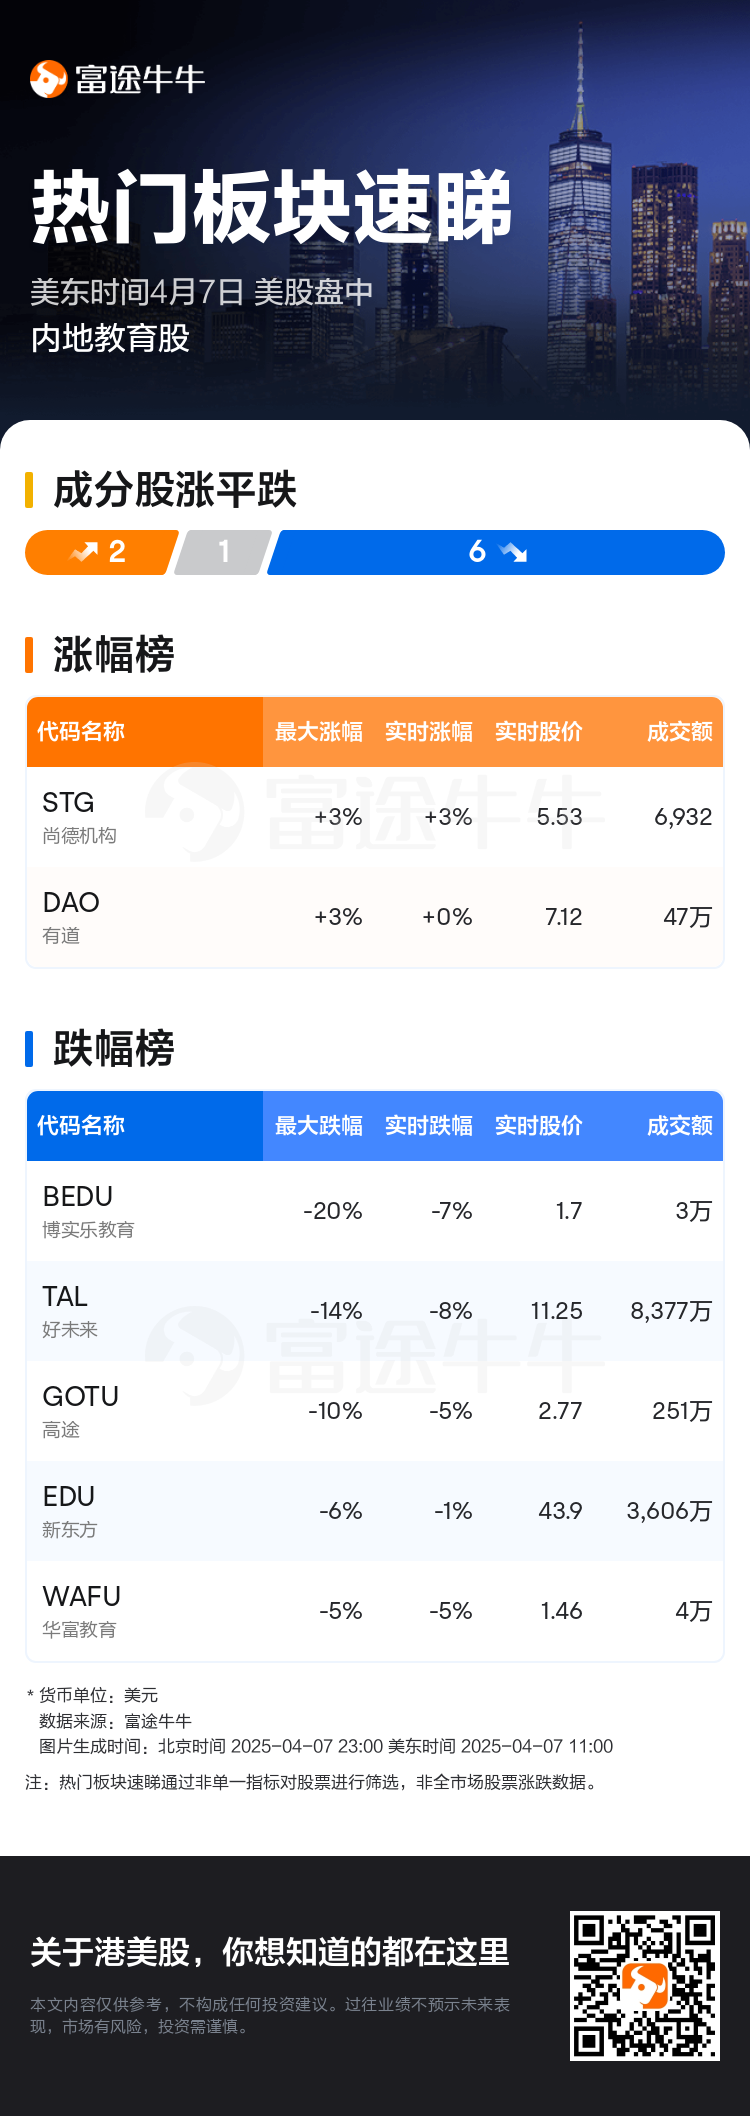
Task: Select the orange gainers count segment
Action: tap(101, 552)
